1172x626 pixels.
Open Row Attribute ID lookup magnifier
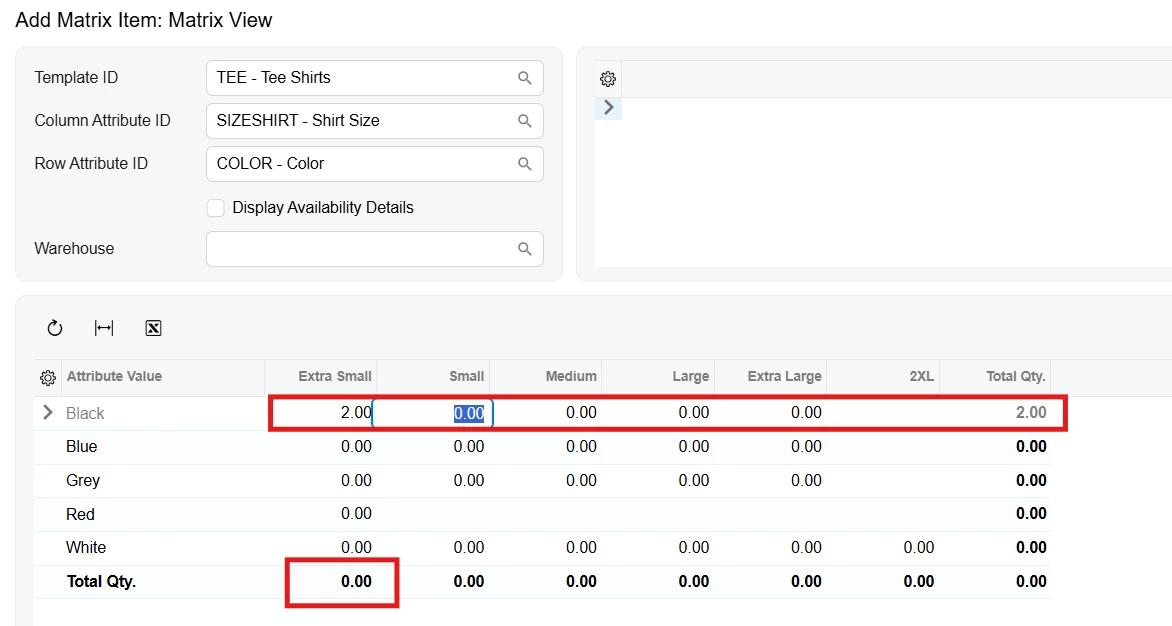pos(525,164)
